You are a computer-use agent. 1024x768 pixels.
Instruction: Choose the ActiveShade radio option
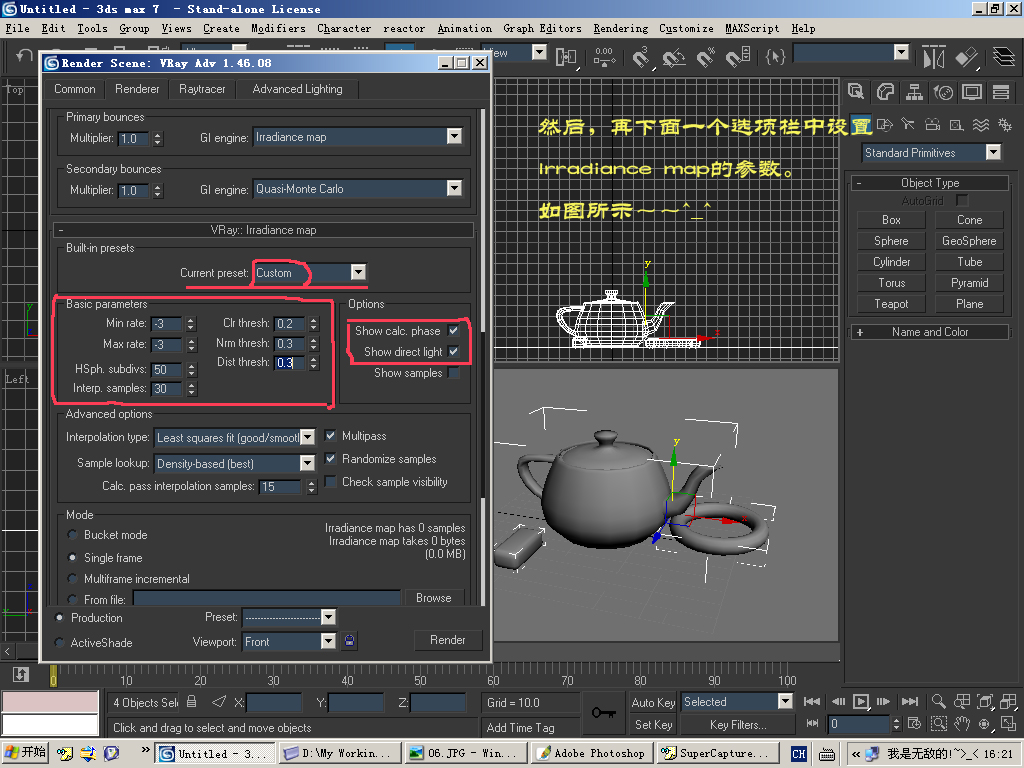tap(59, 643)
